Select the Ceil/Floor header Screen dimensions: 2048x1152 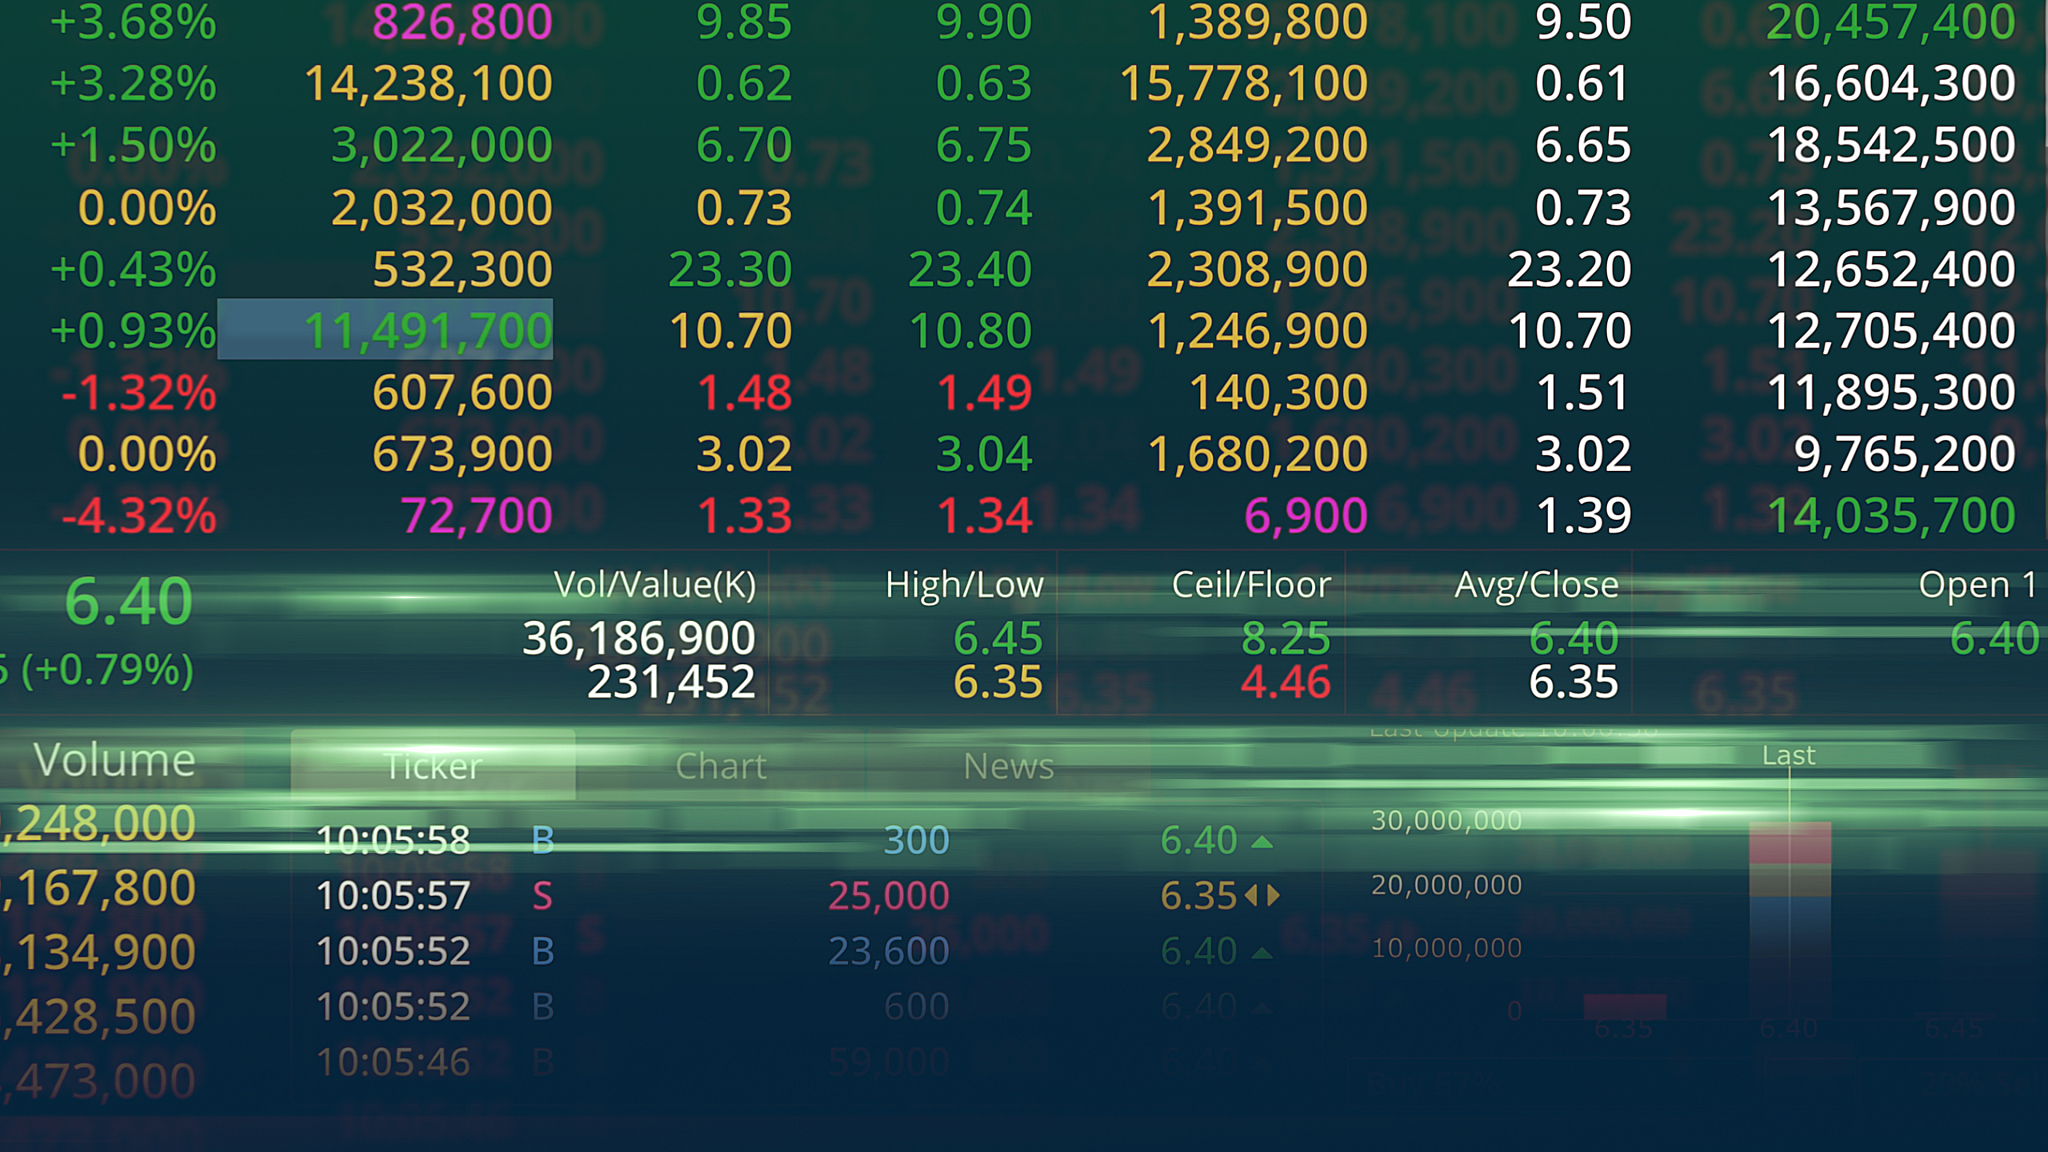(1251, 584)
